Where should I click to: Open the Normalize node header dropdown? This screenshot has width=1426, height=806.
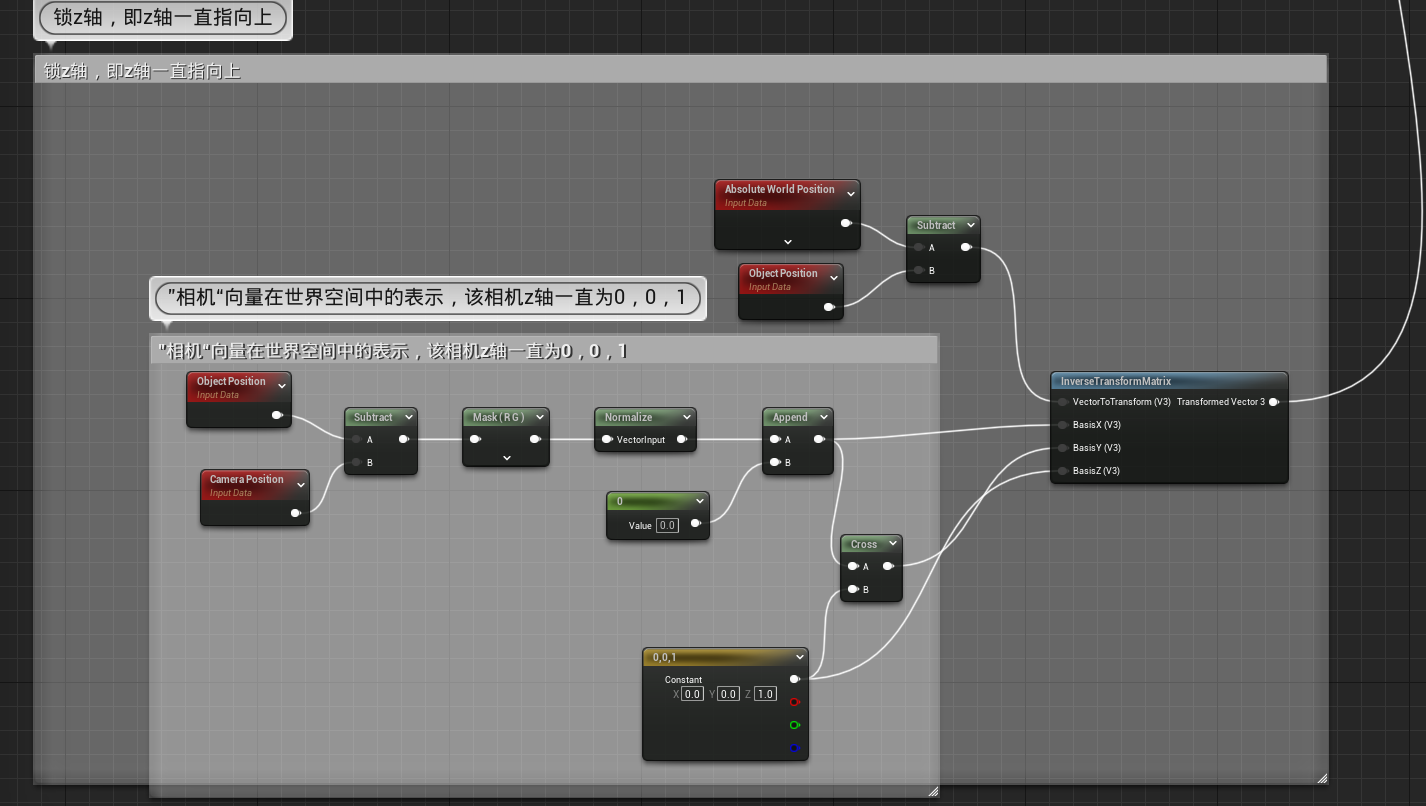tap(685, 417)
